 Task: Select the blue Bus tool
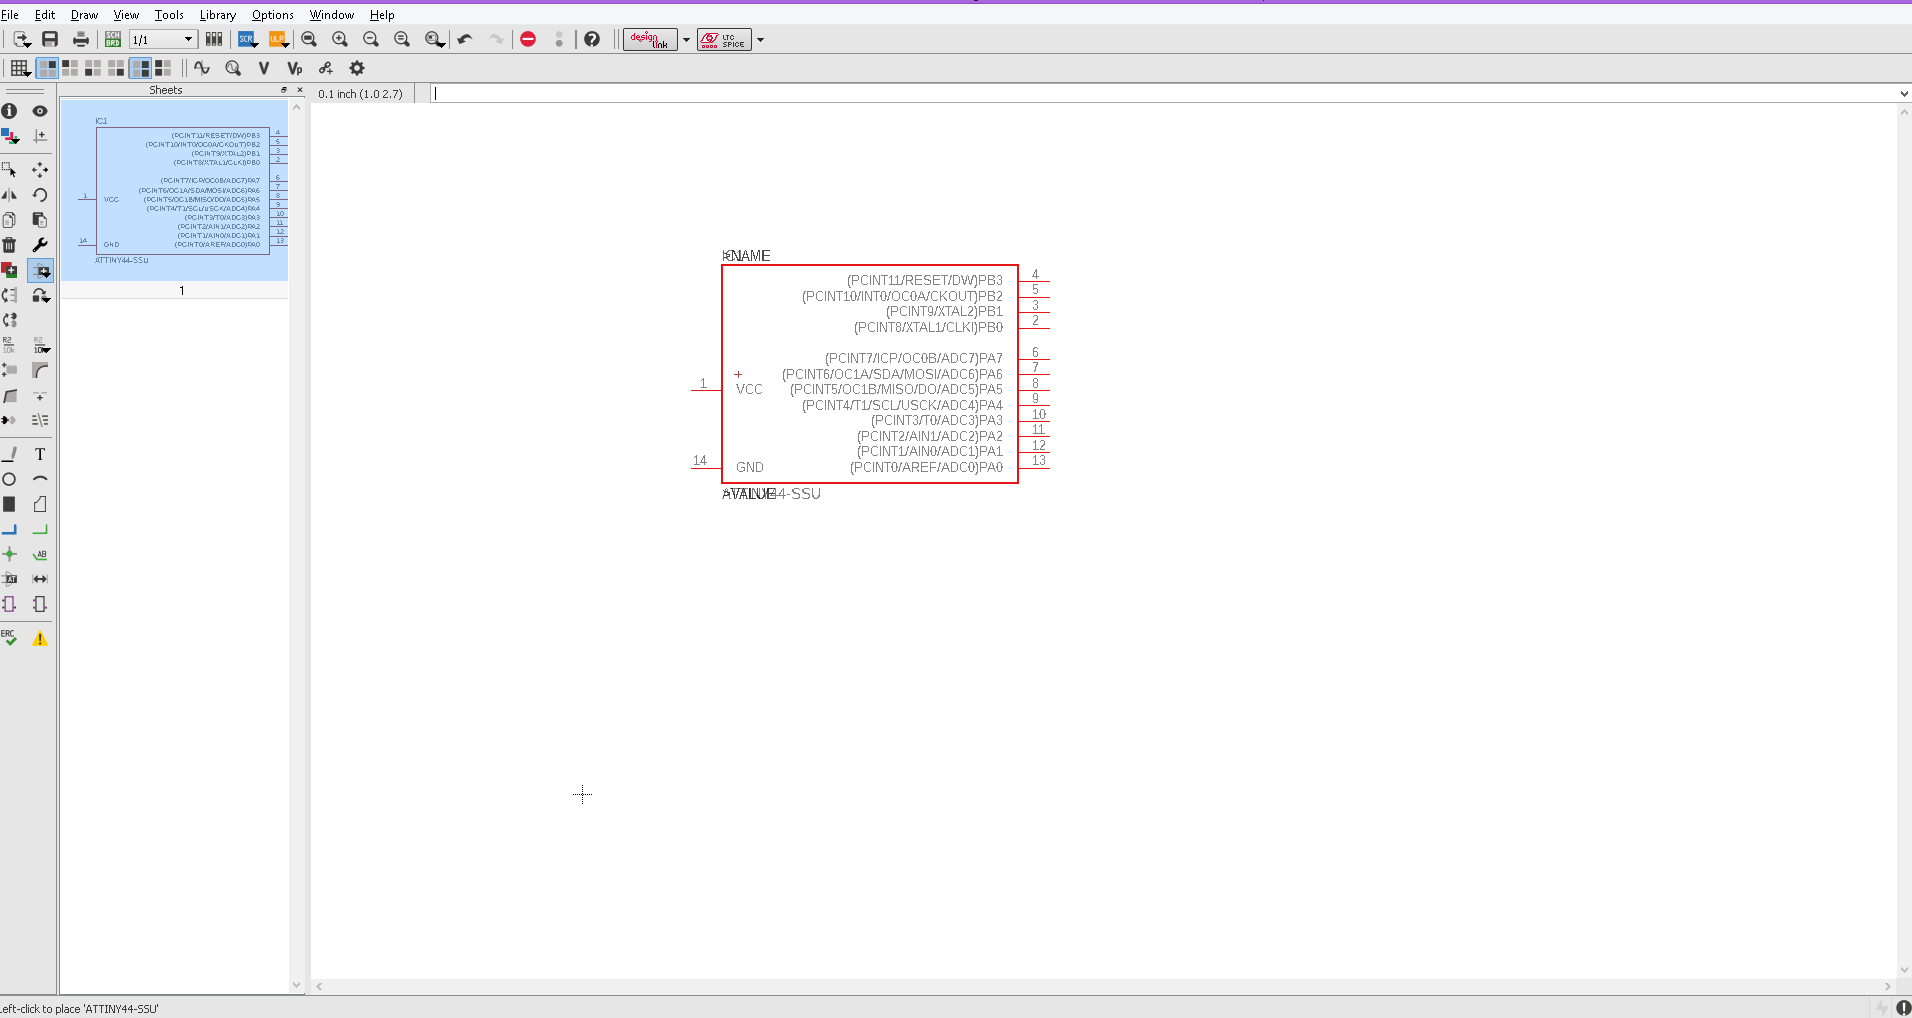coord(10,529)
